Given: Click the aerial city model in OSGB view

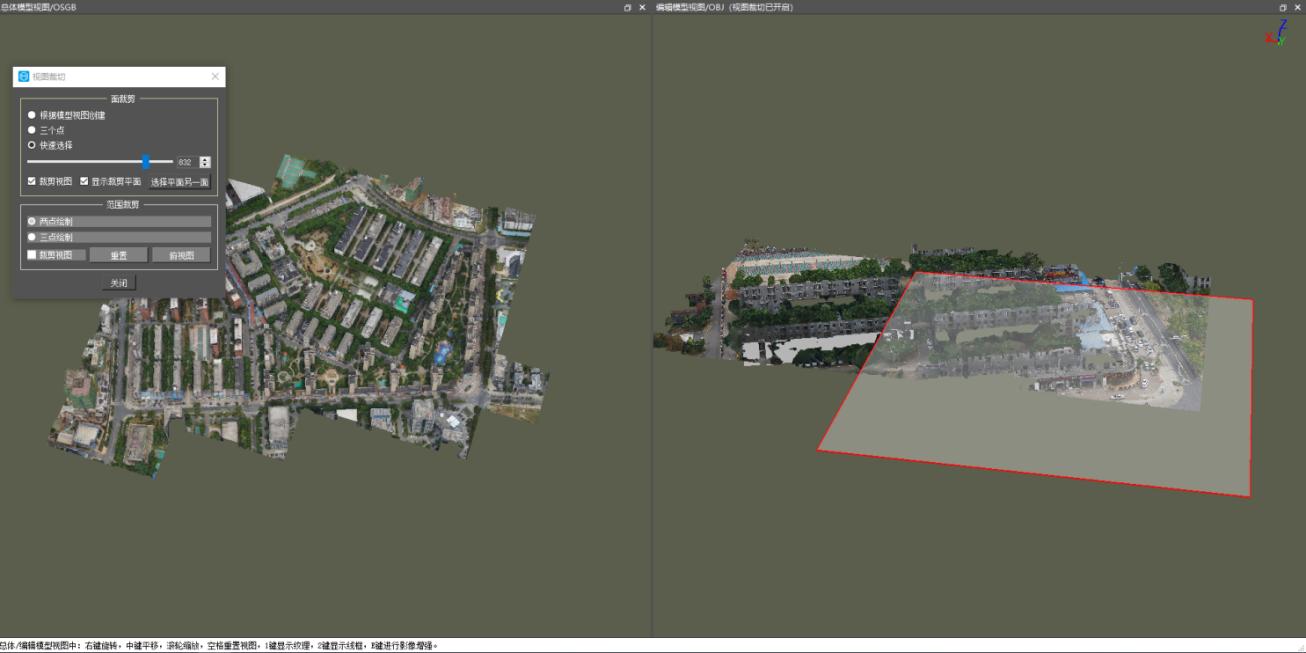Looking at the screenshot, I should coord(300,315).
